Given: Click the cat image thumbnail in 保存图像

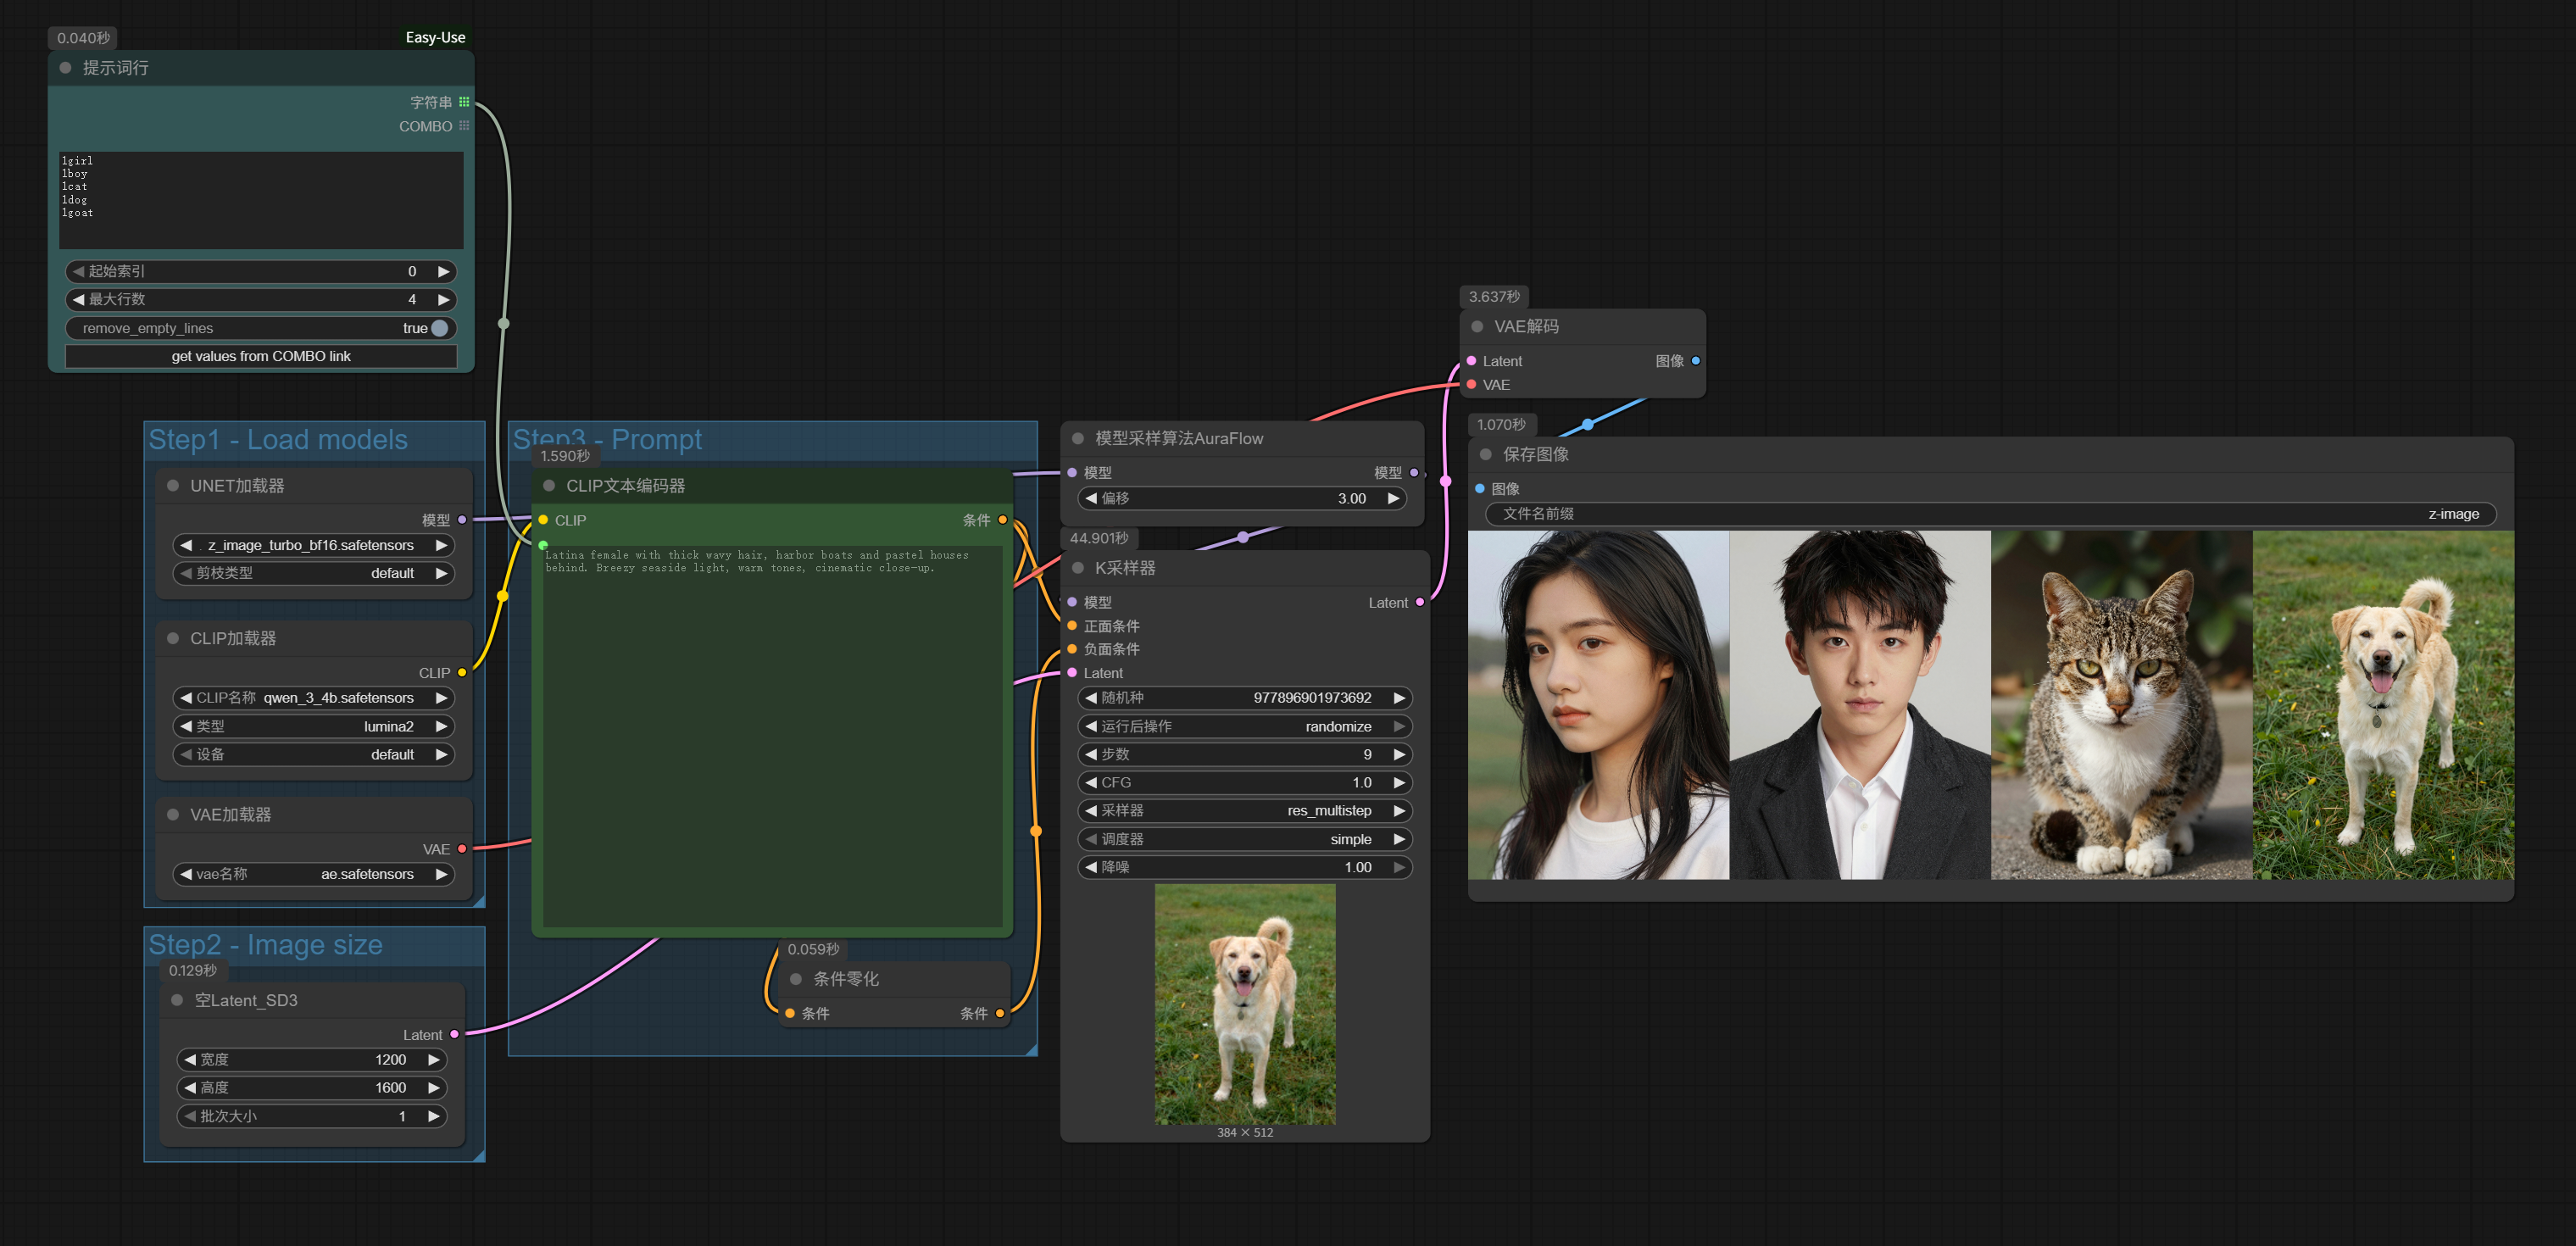Looking at the screenshot, I should (2121, 705).
